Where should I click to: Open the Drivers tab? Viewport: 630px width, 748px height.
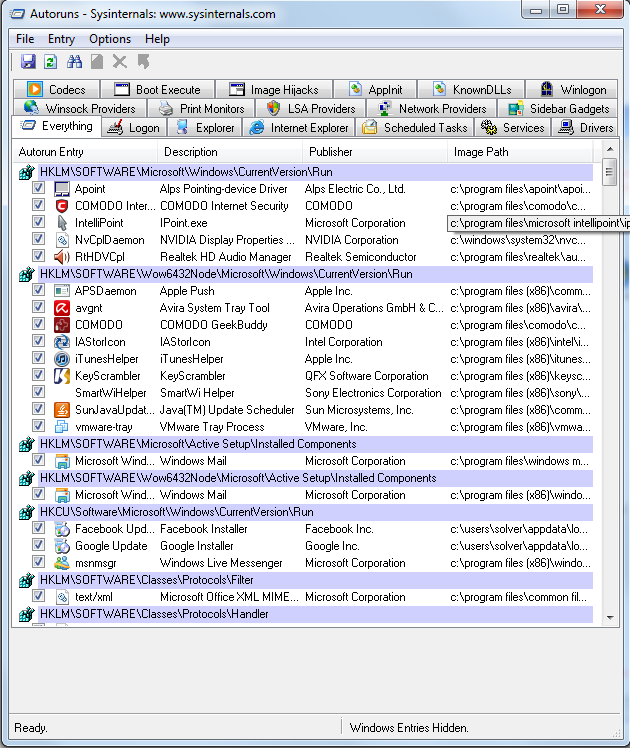[x=586, y=128]
